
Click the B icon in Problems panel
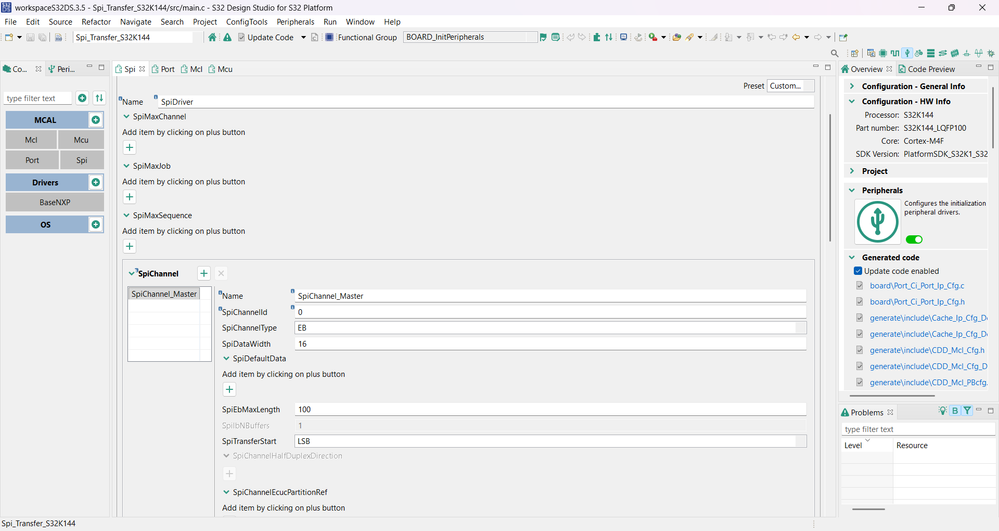(x=955, y=411)
